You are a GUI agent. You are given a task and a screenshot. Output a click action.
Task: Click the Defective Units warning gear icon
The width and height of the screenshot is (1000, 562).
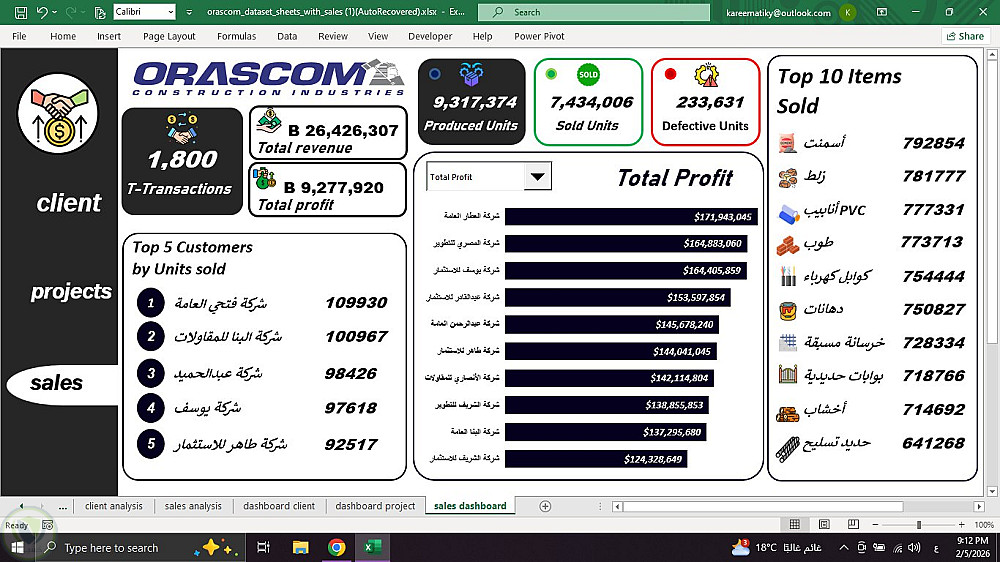707,75
